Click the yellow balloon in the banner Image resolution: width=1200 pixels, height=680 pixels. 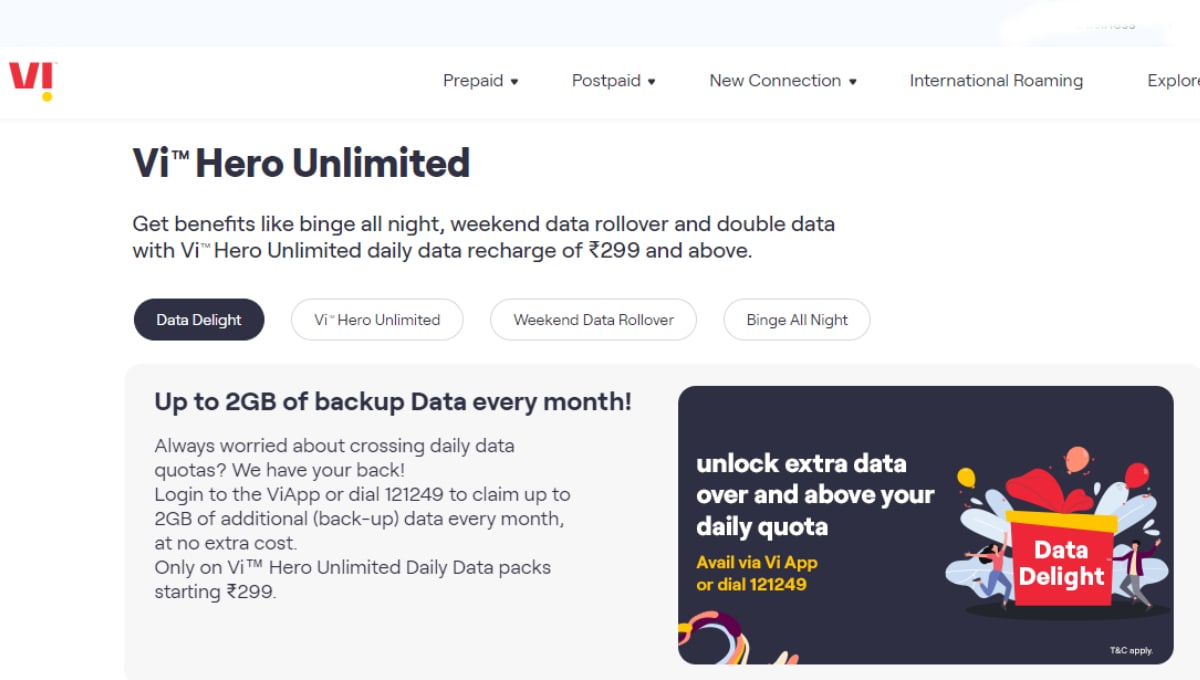click(966, 478)
